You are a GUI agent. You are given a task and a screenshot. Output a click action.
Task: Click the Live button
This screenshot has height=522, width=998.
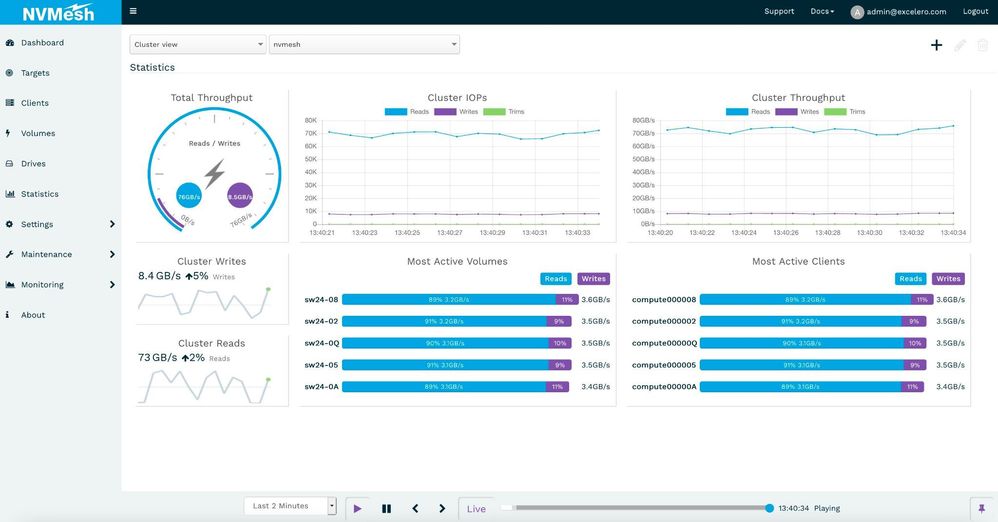coord(476,509)
